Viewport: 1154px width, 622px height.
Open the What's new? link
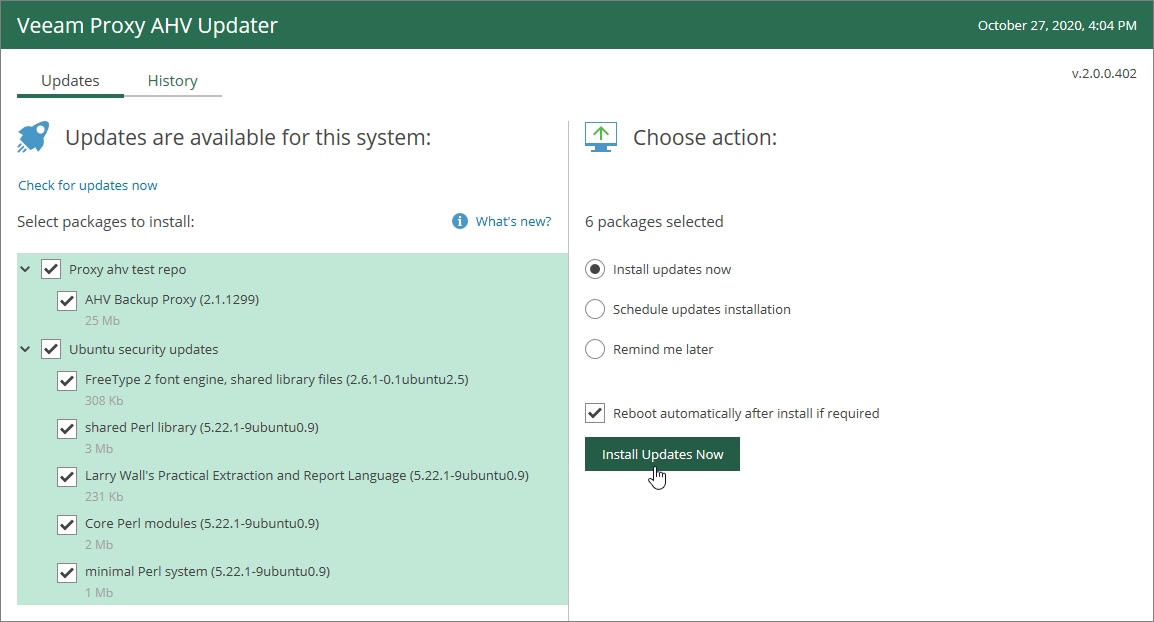pos(513,221)
